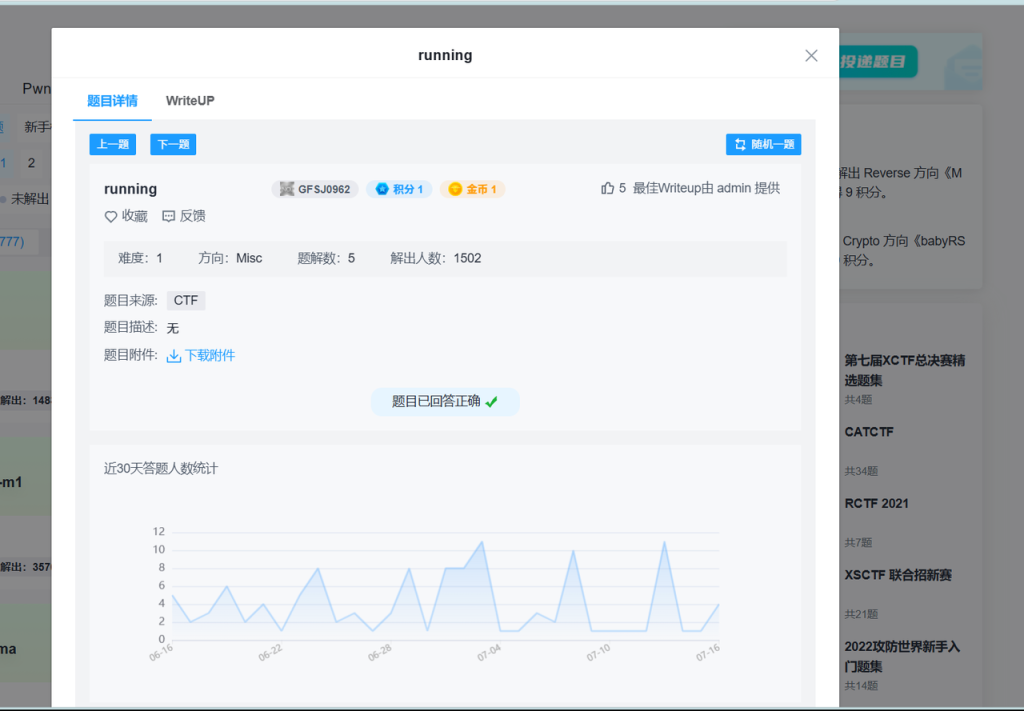Click the download attachment icon
Image resolution: width=1024 pixels, height=711 pixels.
[x=173, y=356]
